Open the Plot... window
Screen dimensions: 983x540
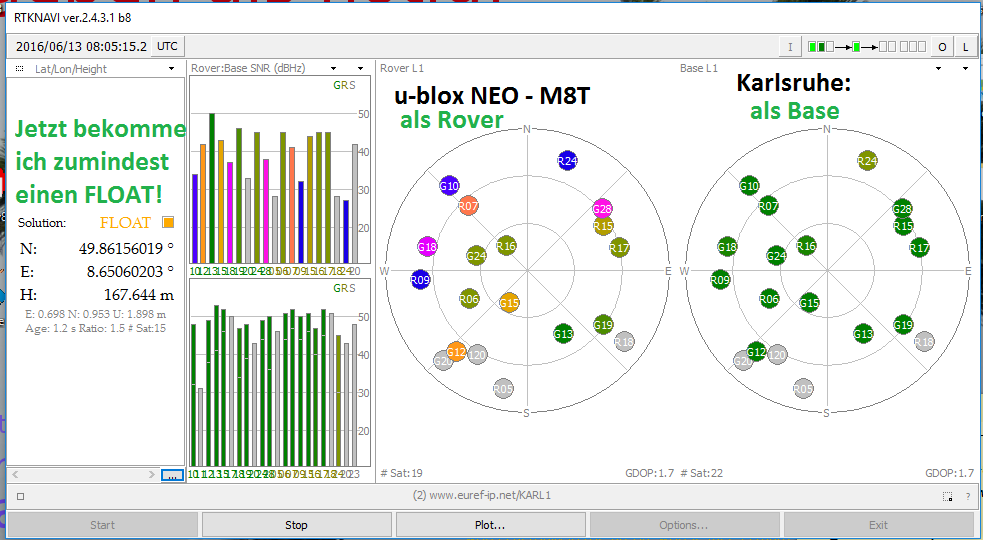tap(490, 524)
